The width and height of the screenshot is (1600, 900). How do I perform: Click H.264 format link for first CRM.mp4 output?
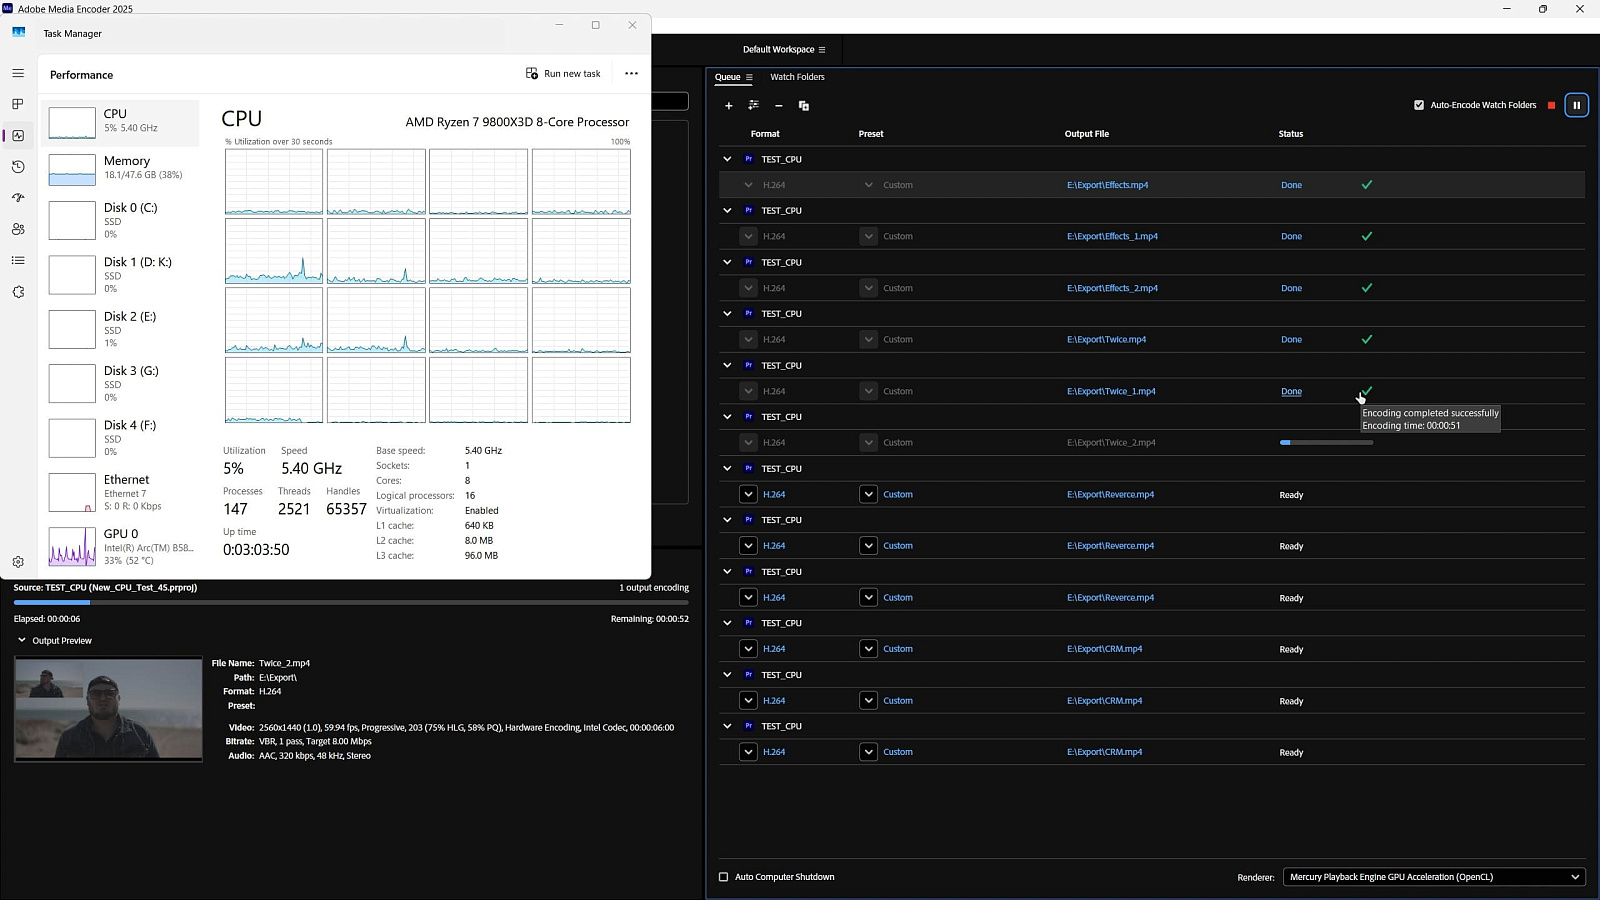click(773, 649)
